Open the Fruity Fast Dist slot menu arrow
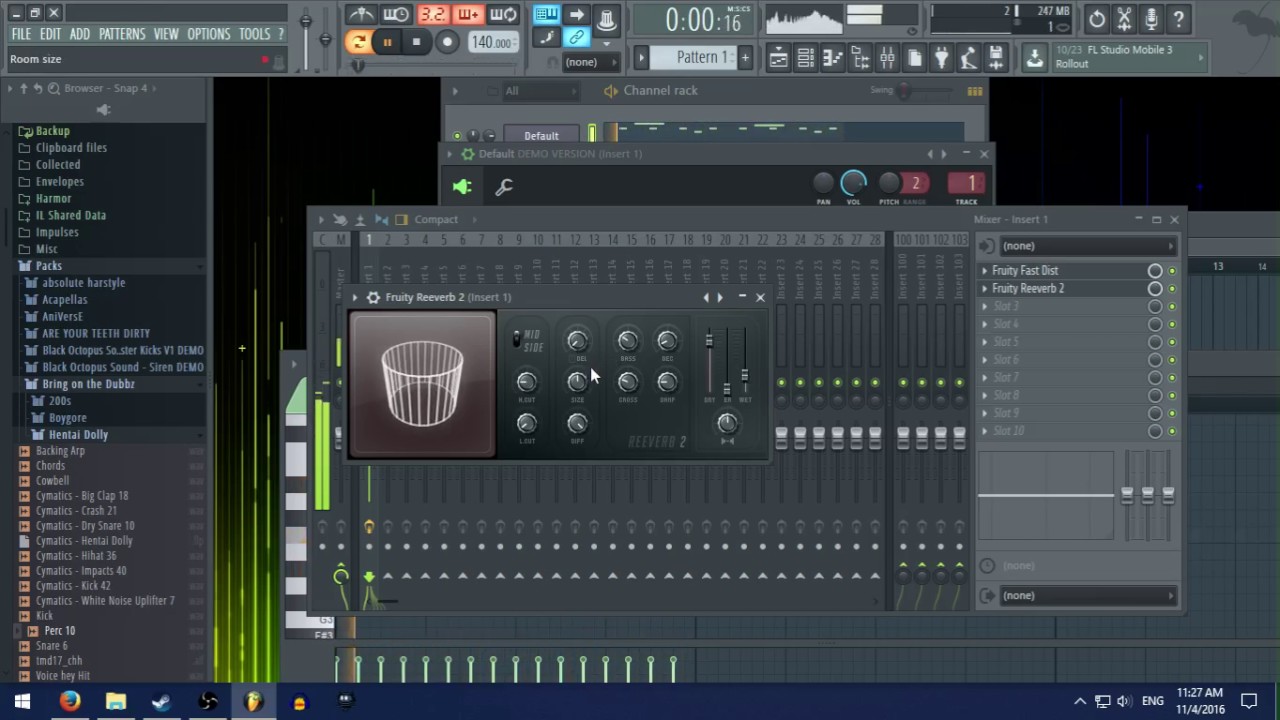The height and width of the screenshot is (720, 1280). click(984, 271)
